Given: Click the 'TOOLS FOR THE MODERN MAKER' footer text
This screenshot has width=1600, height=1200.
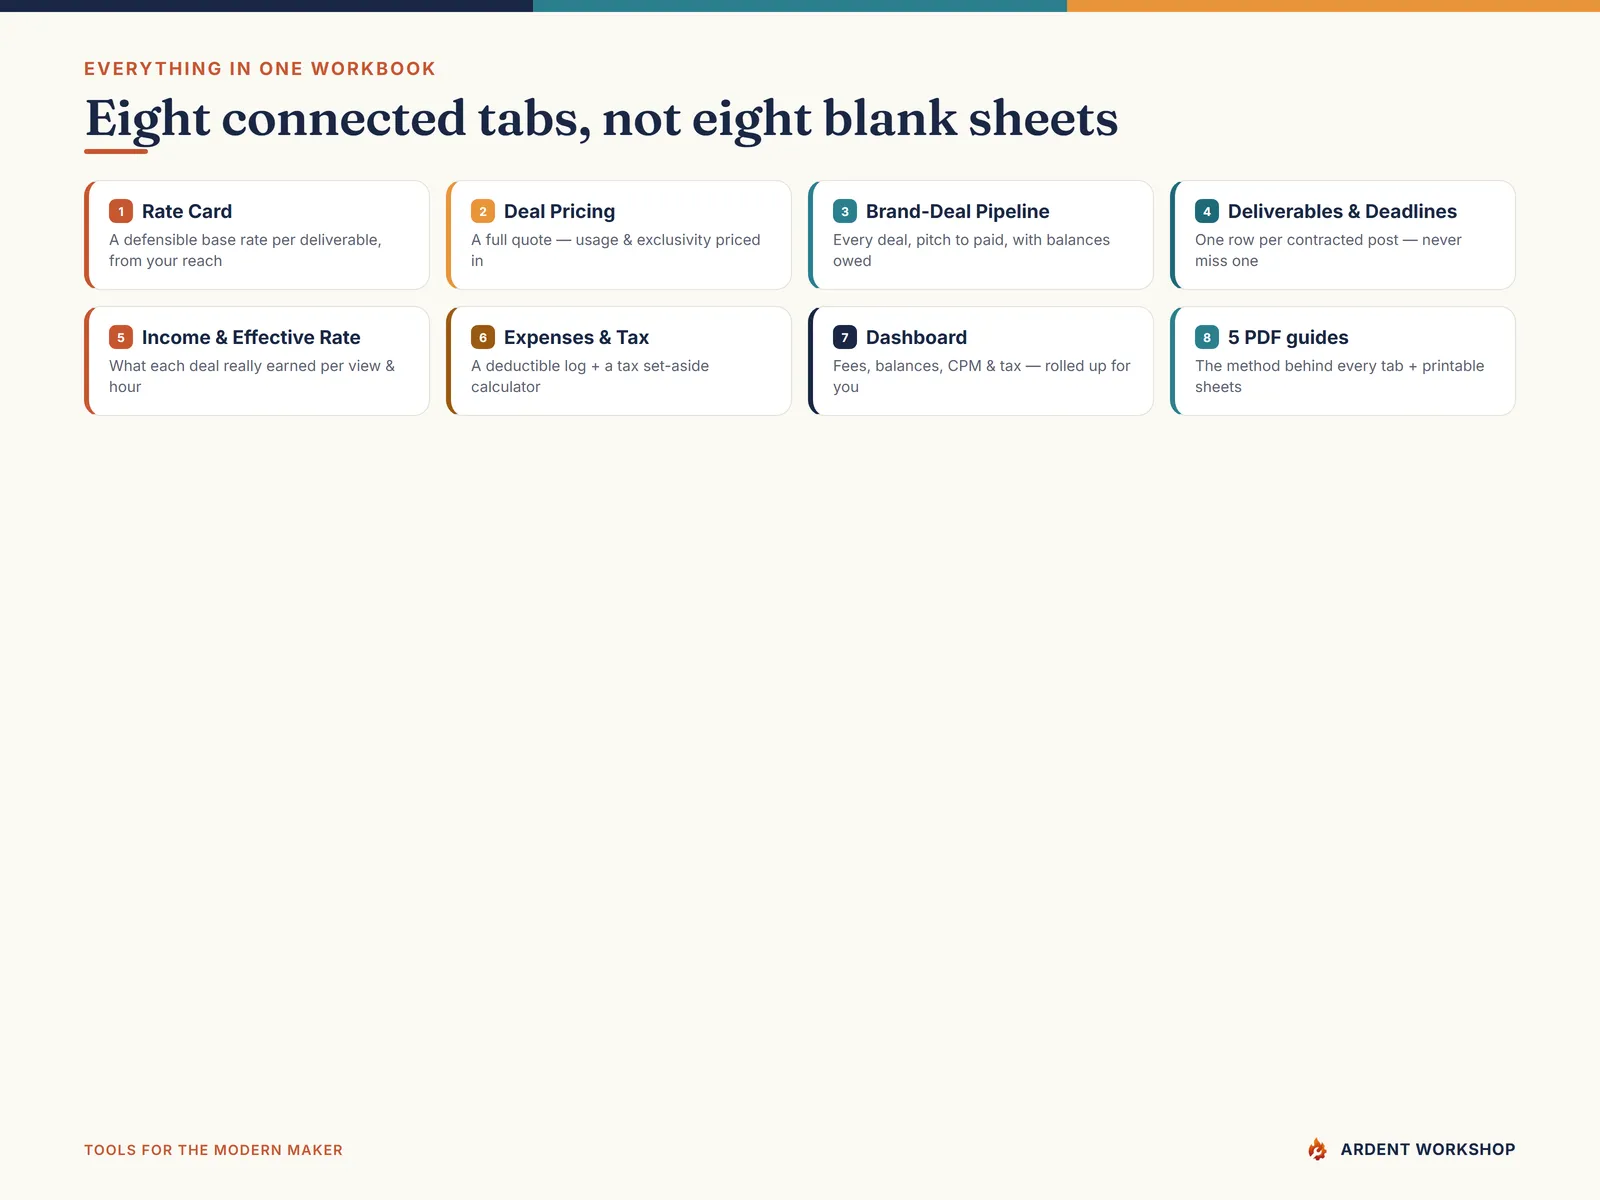Looking at the screenshot, I should (213, 1150).
